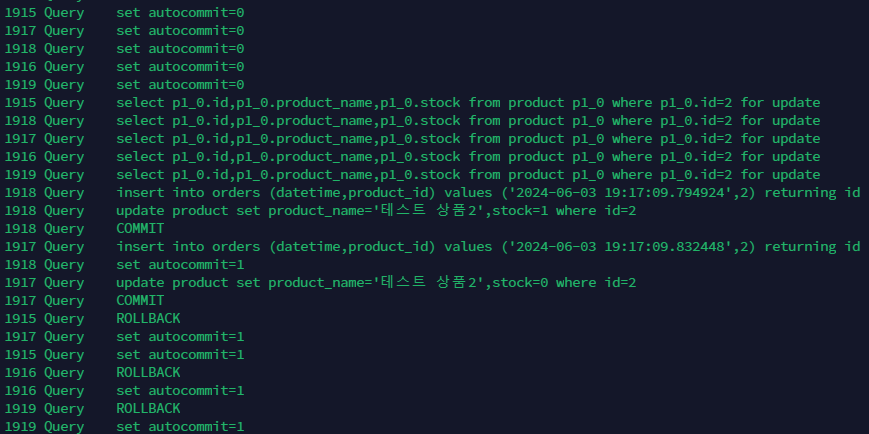Image resolution: width=869 pixels, height=434 pixels.
Task: Click the COMMIT statement of thread 1917
Action: pos(140,301)
